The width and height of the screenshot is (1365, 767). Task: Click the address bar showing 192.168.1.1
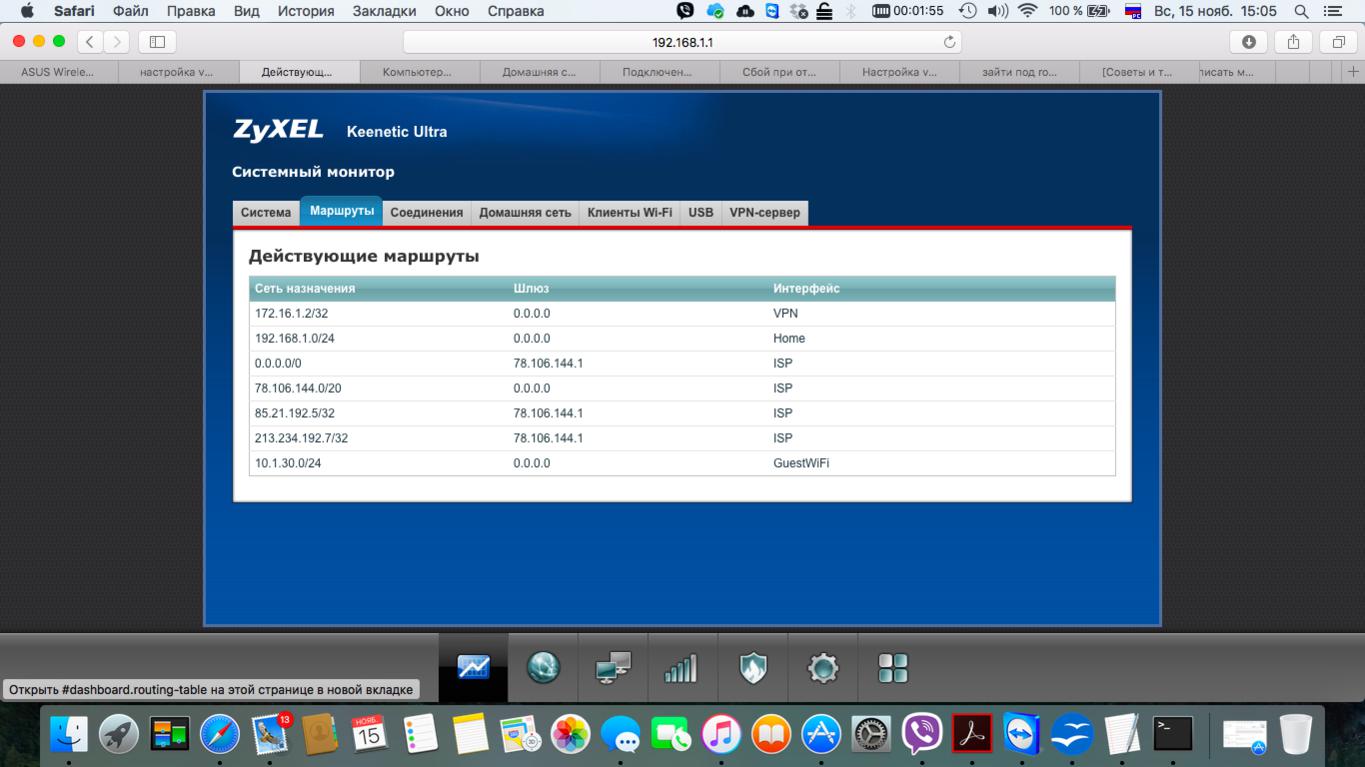[x=682, y=42]
